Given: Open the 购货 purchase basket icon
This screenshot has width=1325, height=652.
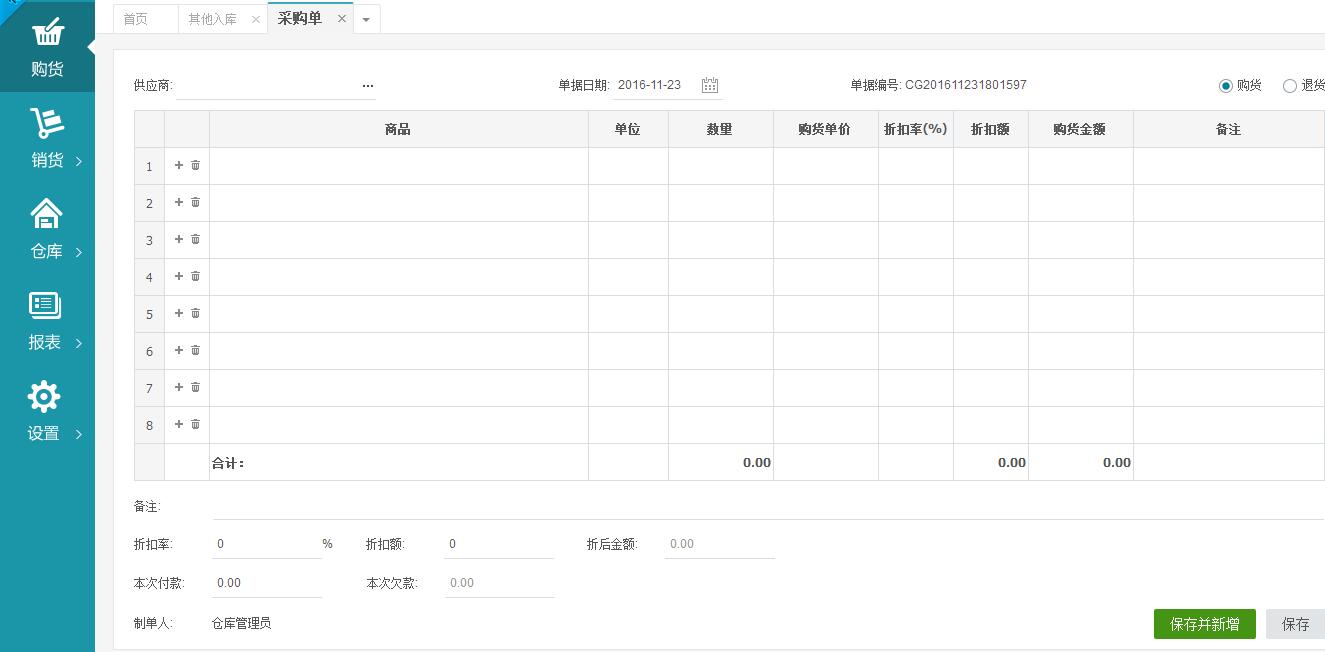Looking at the screenshot, I should coord(47,32).
